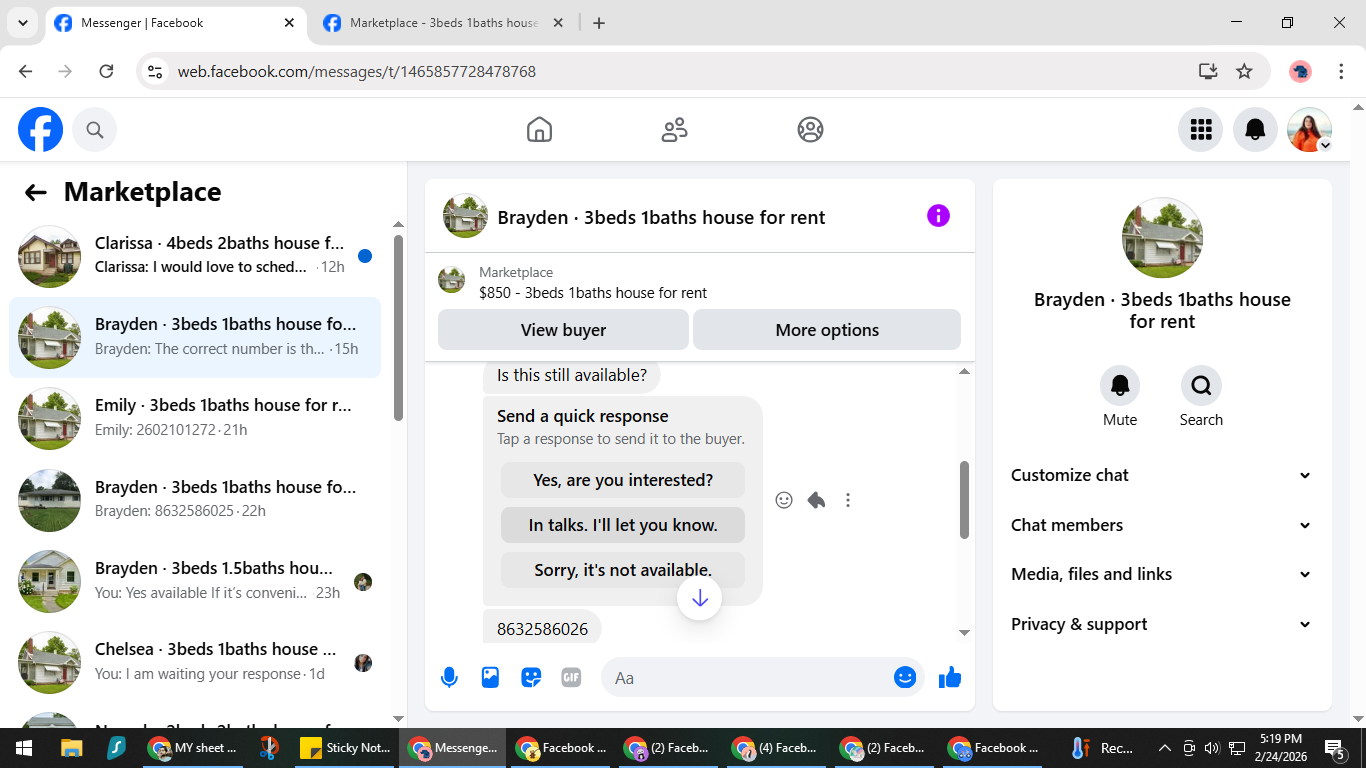Click the emoji react icon beside message
1366x768 pixels.
coord(784,500)
